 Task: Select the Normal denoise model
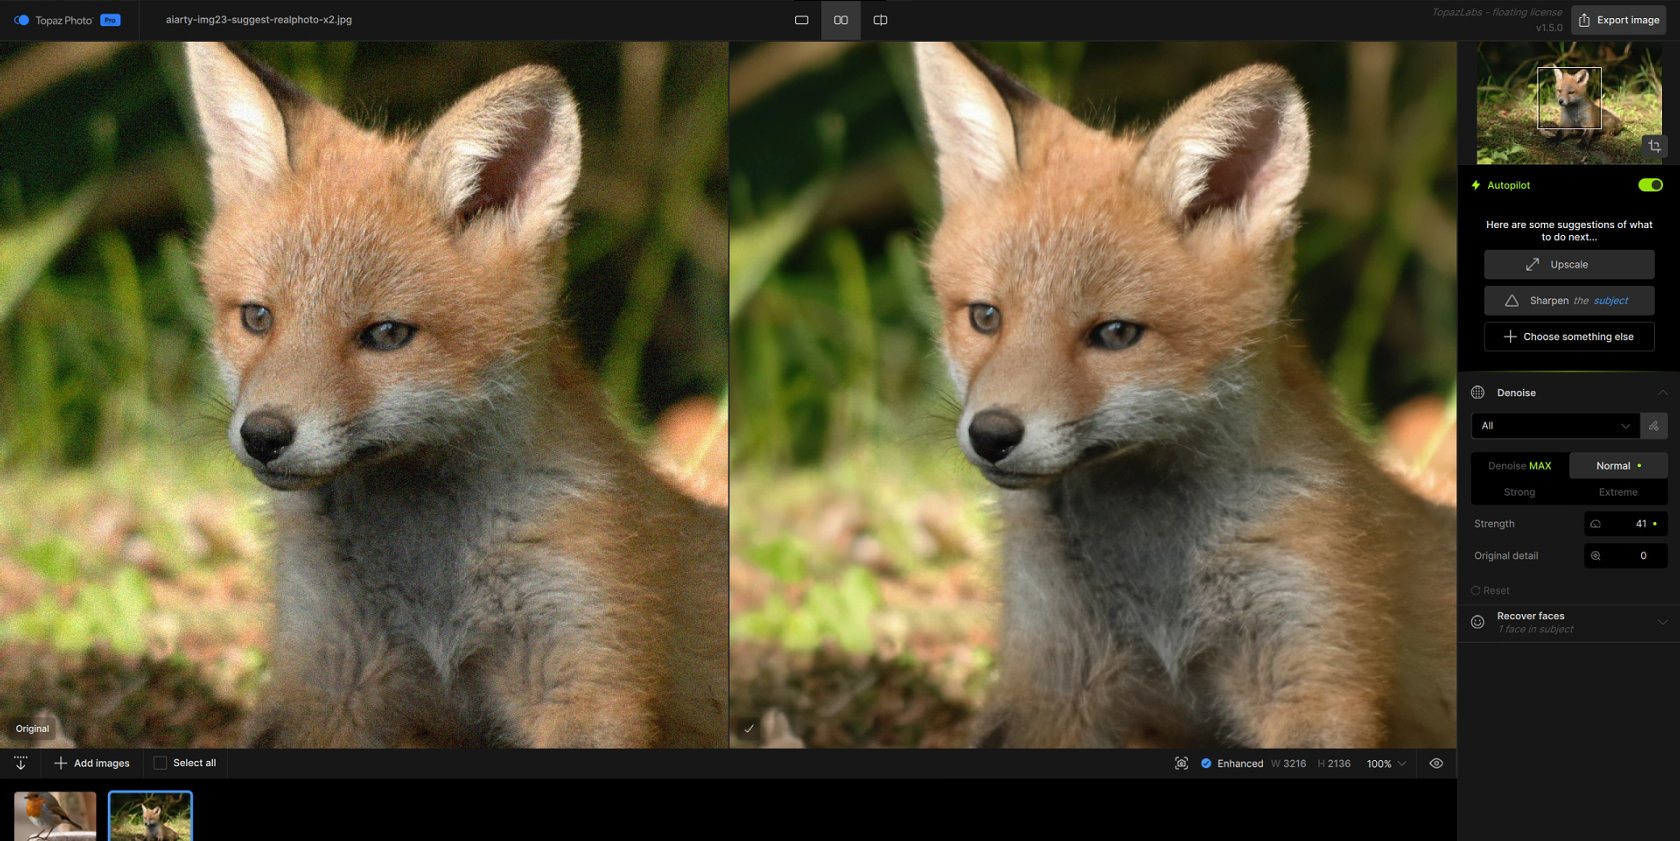click(1618, 466)
